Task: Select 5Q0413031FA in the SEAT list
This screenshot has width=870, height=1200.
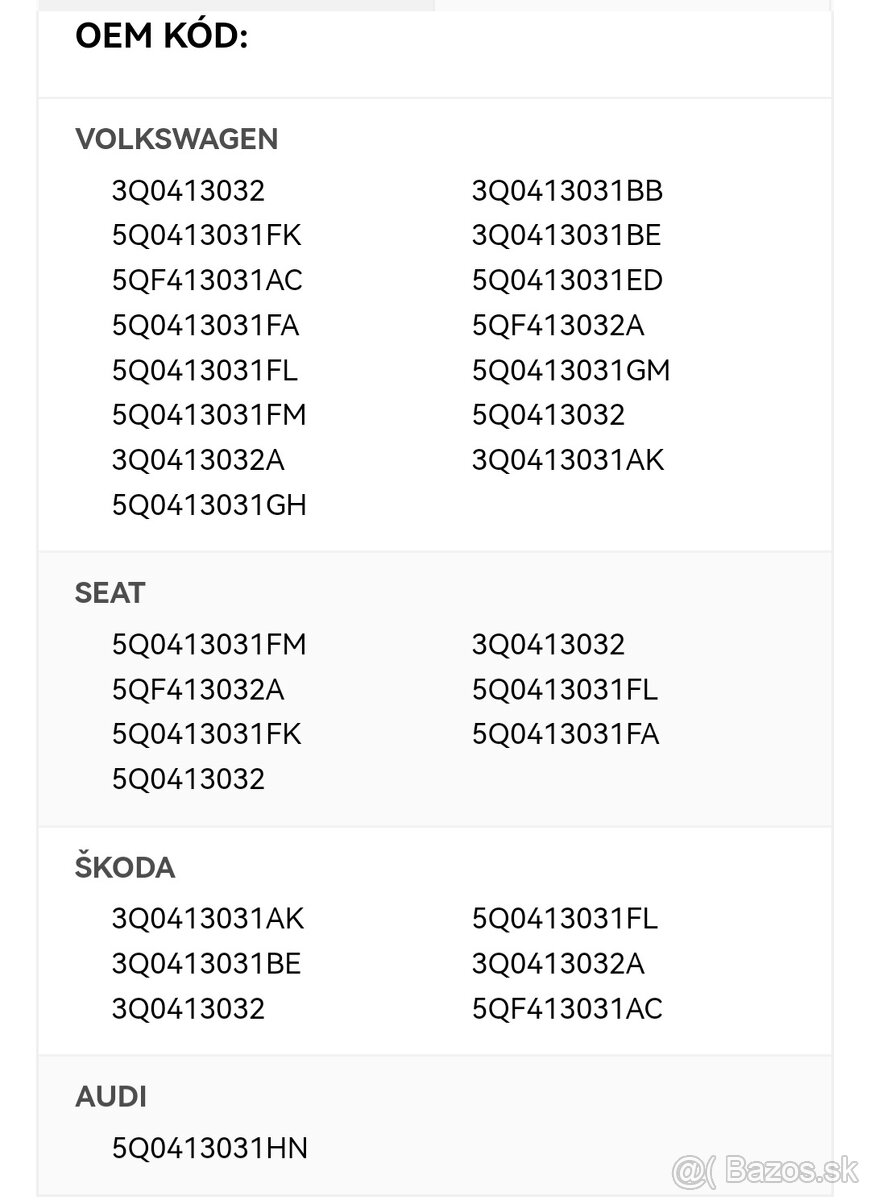Action: 565,735
